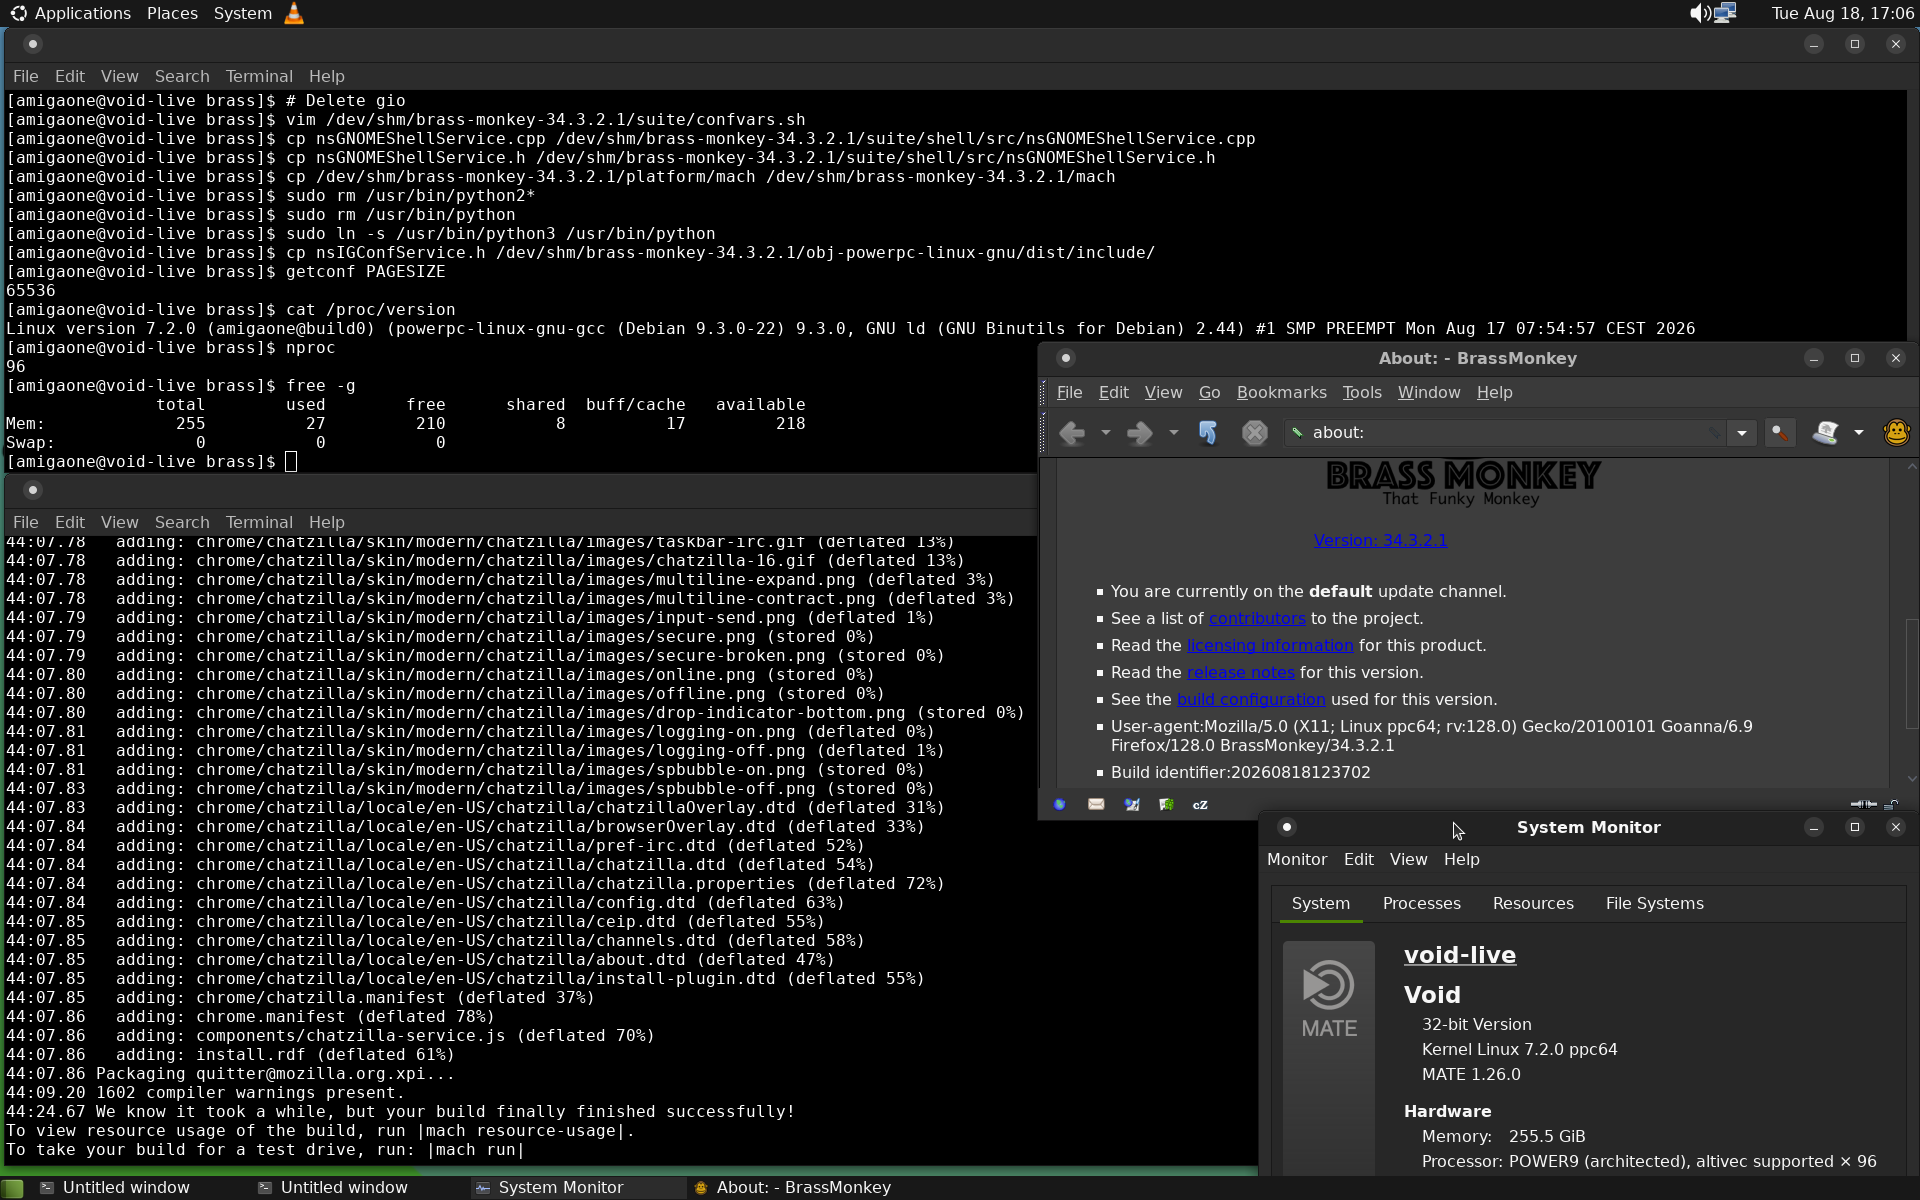Open the View menu in System Monitor
Viewport: 1920px width, 1200px height.
click(1408, 860)
